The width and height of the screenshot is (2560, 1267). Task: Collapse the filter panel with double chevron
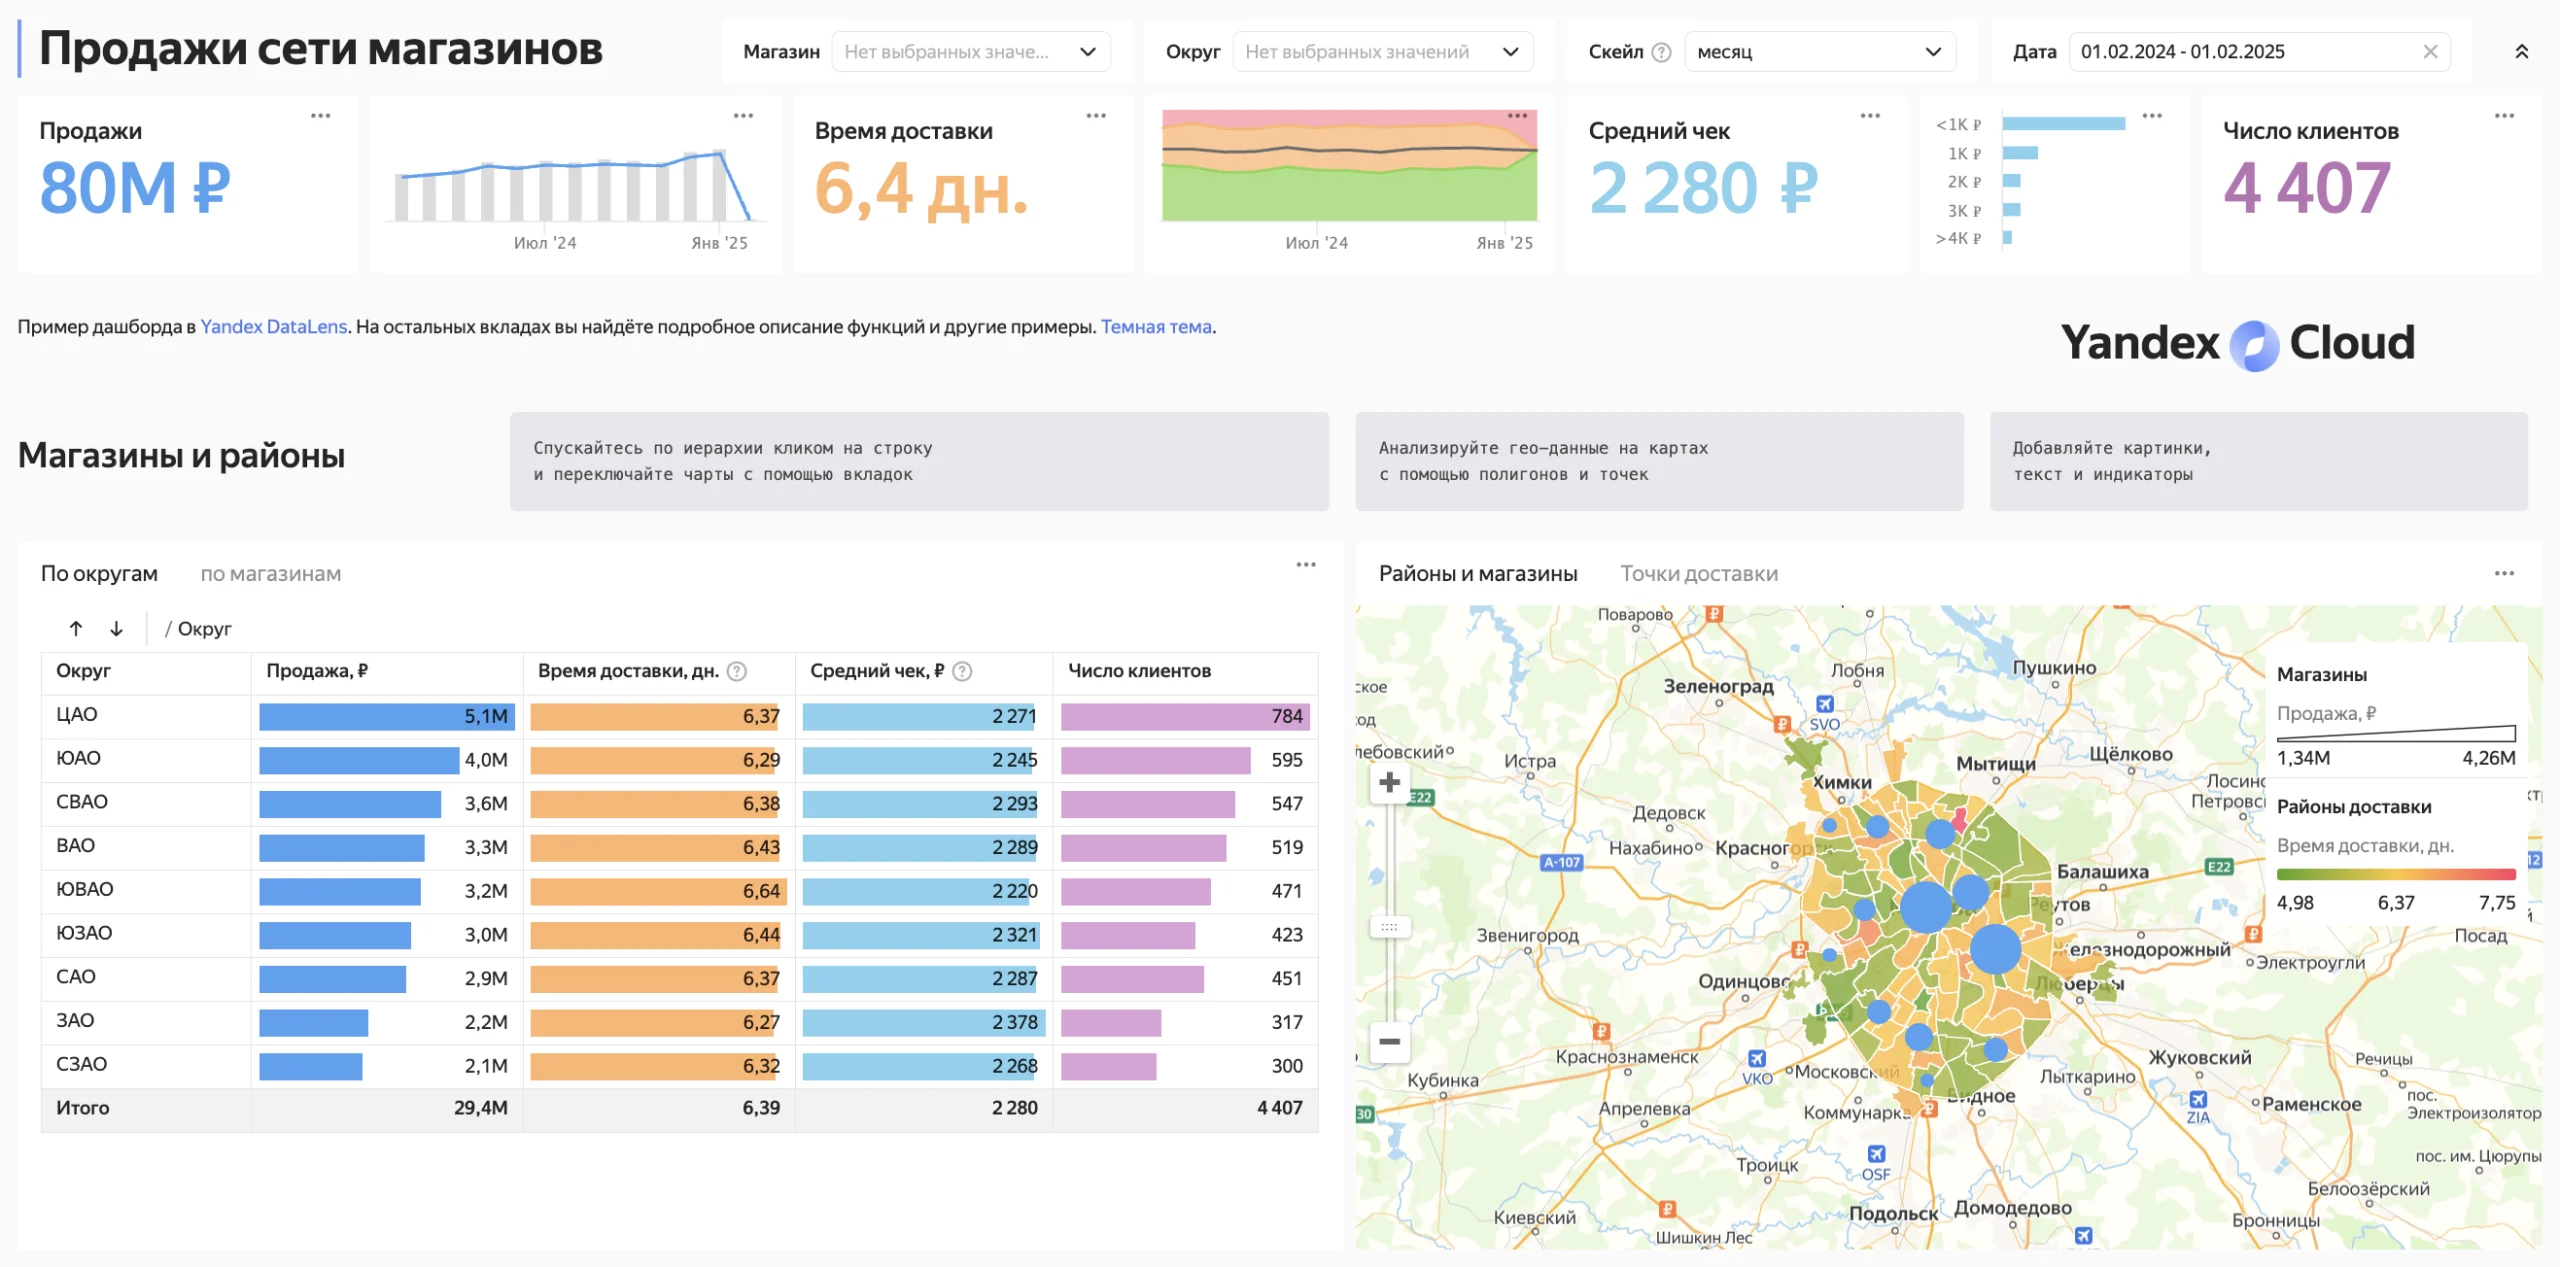coord(2521,52)
